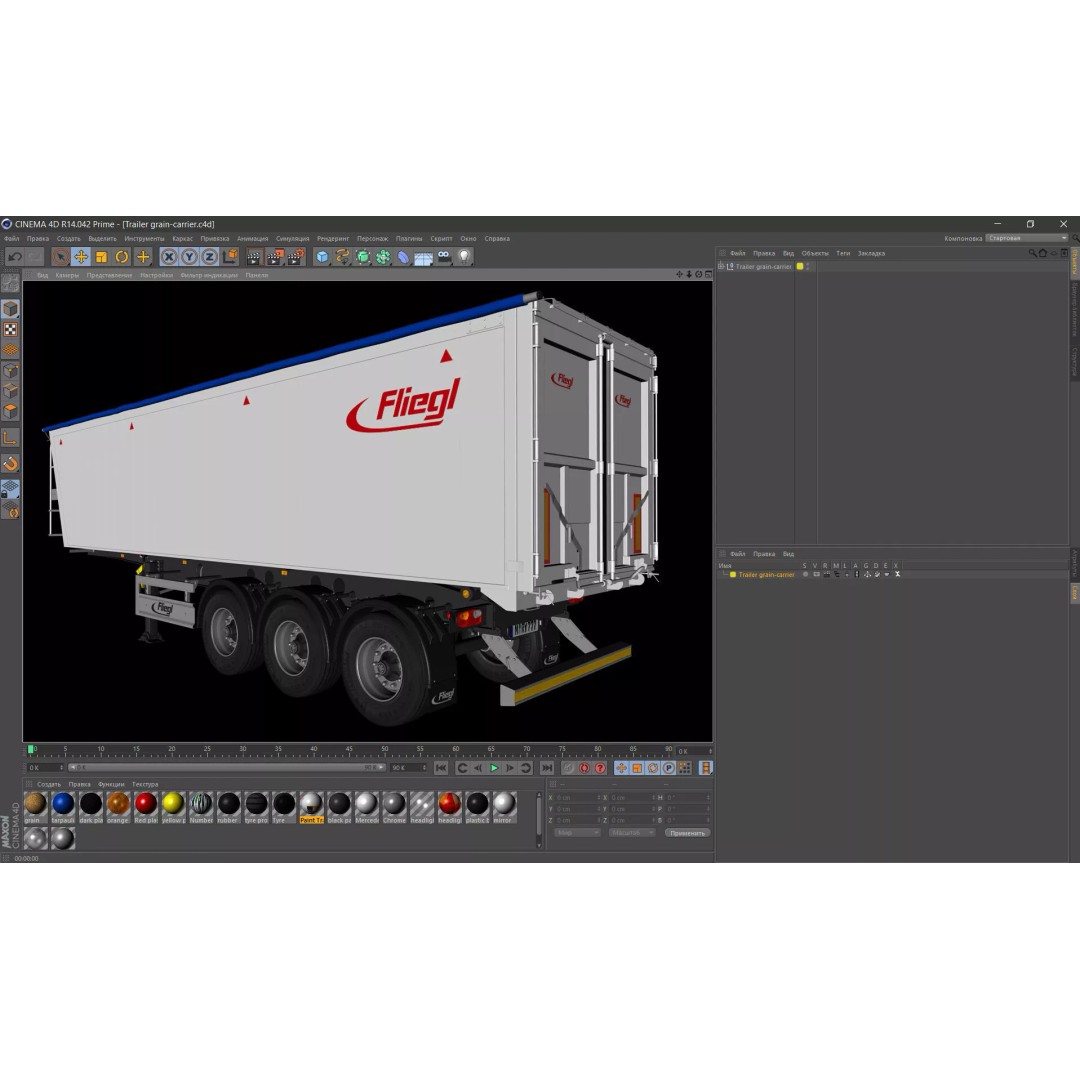
Task: Expand Trailer grain-carrier in Object Manager
Action: (x=720, y=267)
